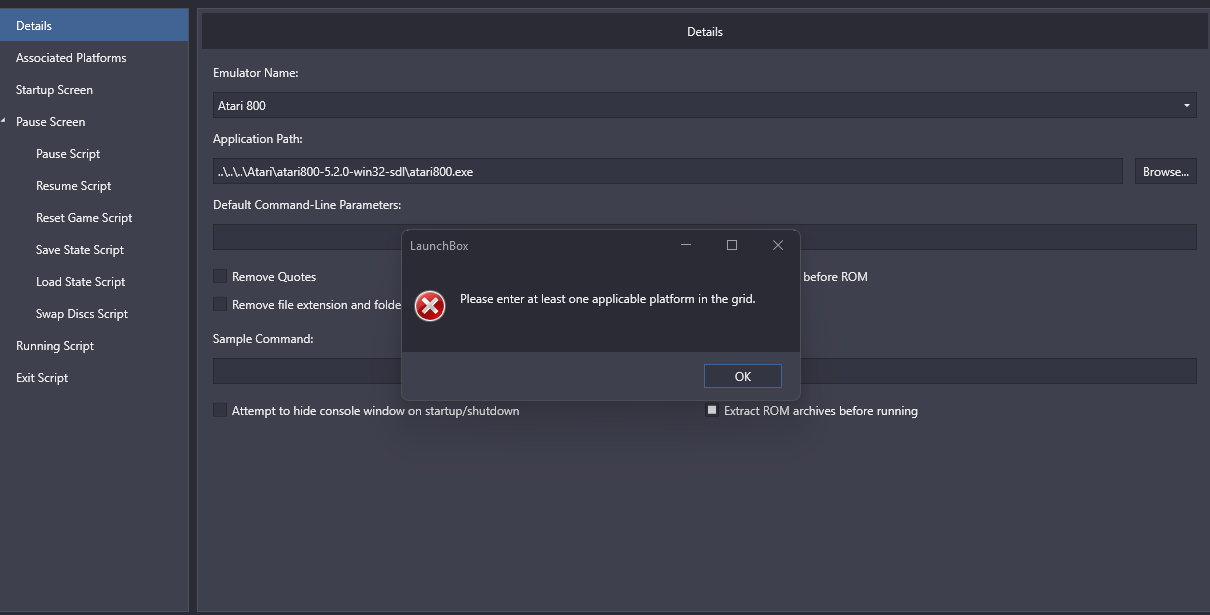Click the Default Command-Line Parameters field
Screen dimensions: 1210x615
pyautogui.click(x=305, y=237)
